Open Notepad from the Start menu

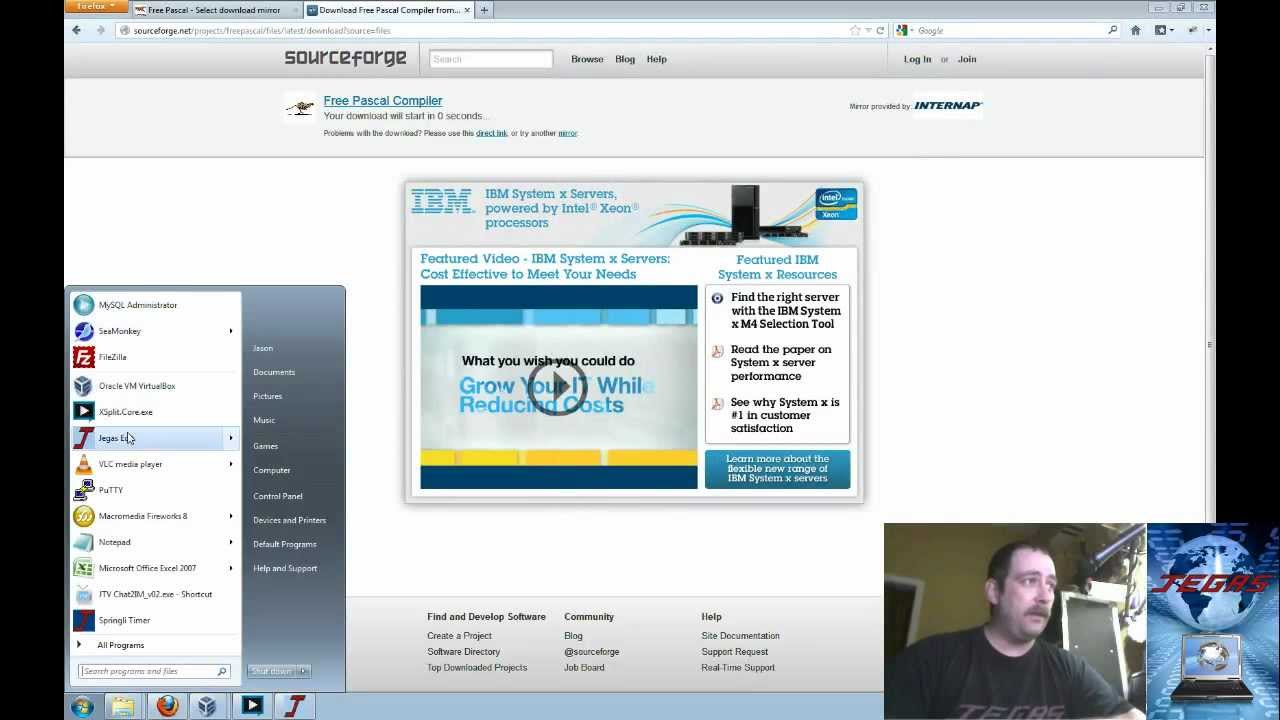tap(155, 542)
